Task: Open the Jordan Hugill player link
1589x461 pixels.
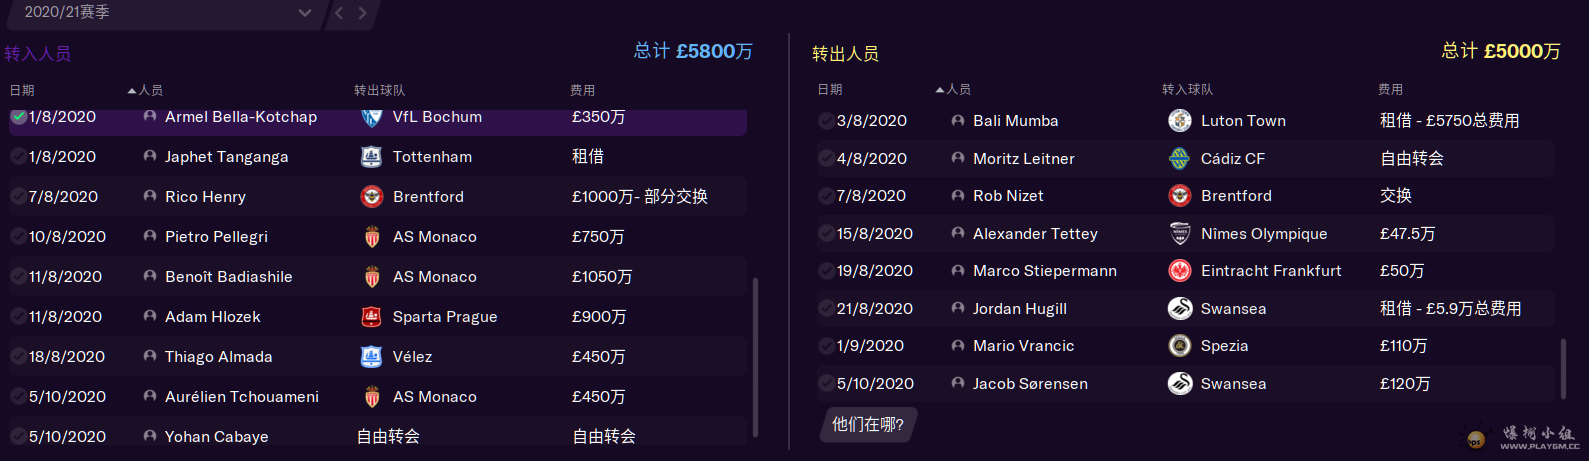Action: (x=1020, y=309)
